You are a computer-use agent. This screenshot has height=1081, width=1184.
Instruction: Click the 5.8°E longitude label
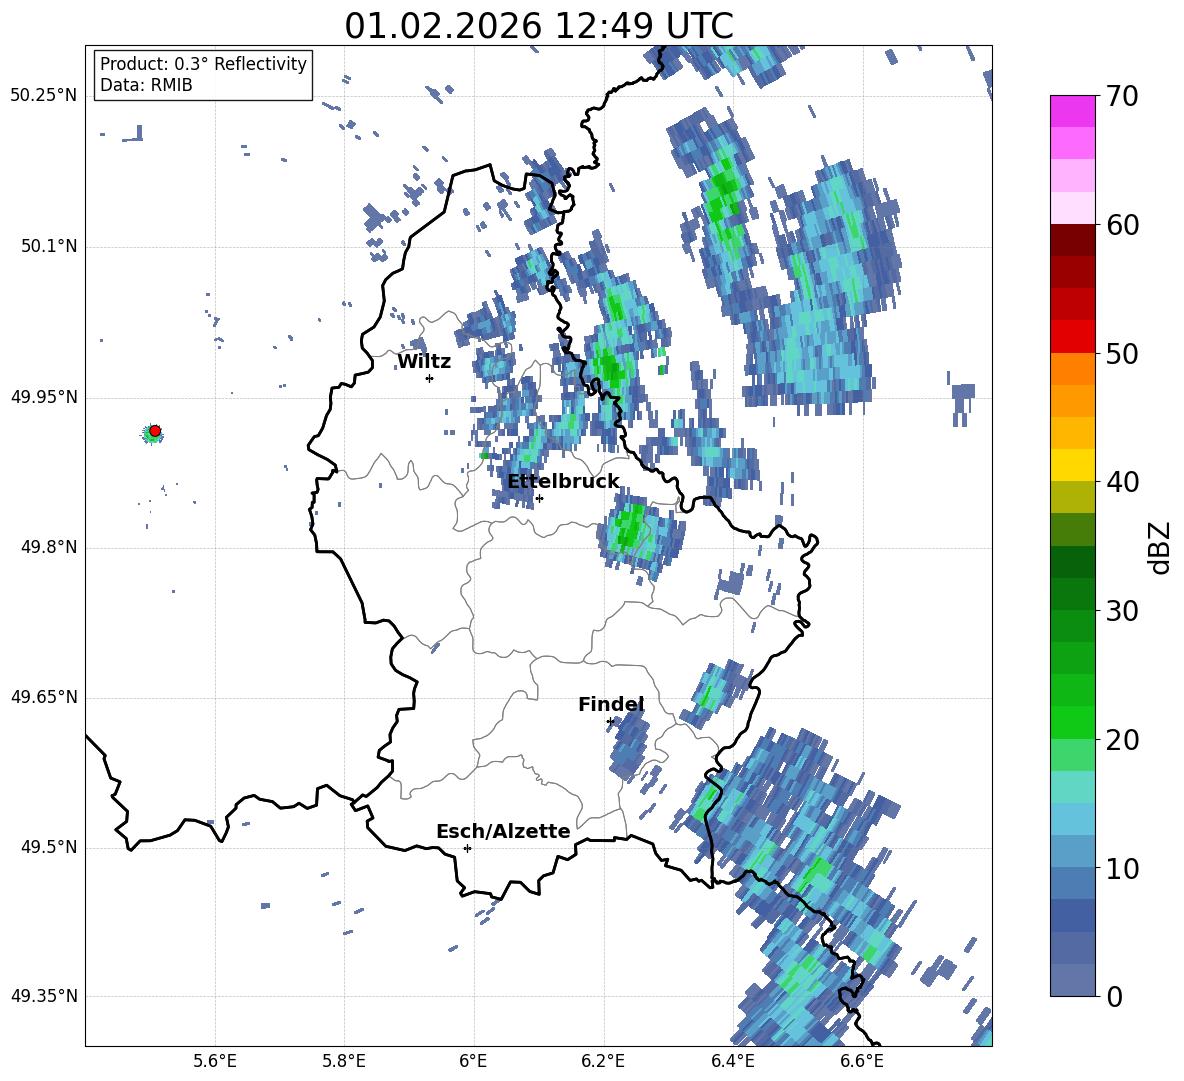344,1061
